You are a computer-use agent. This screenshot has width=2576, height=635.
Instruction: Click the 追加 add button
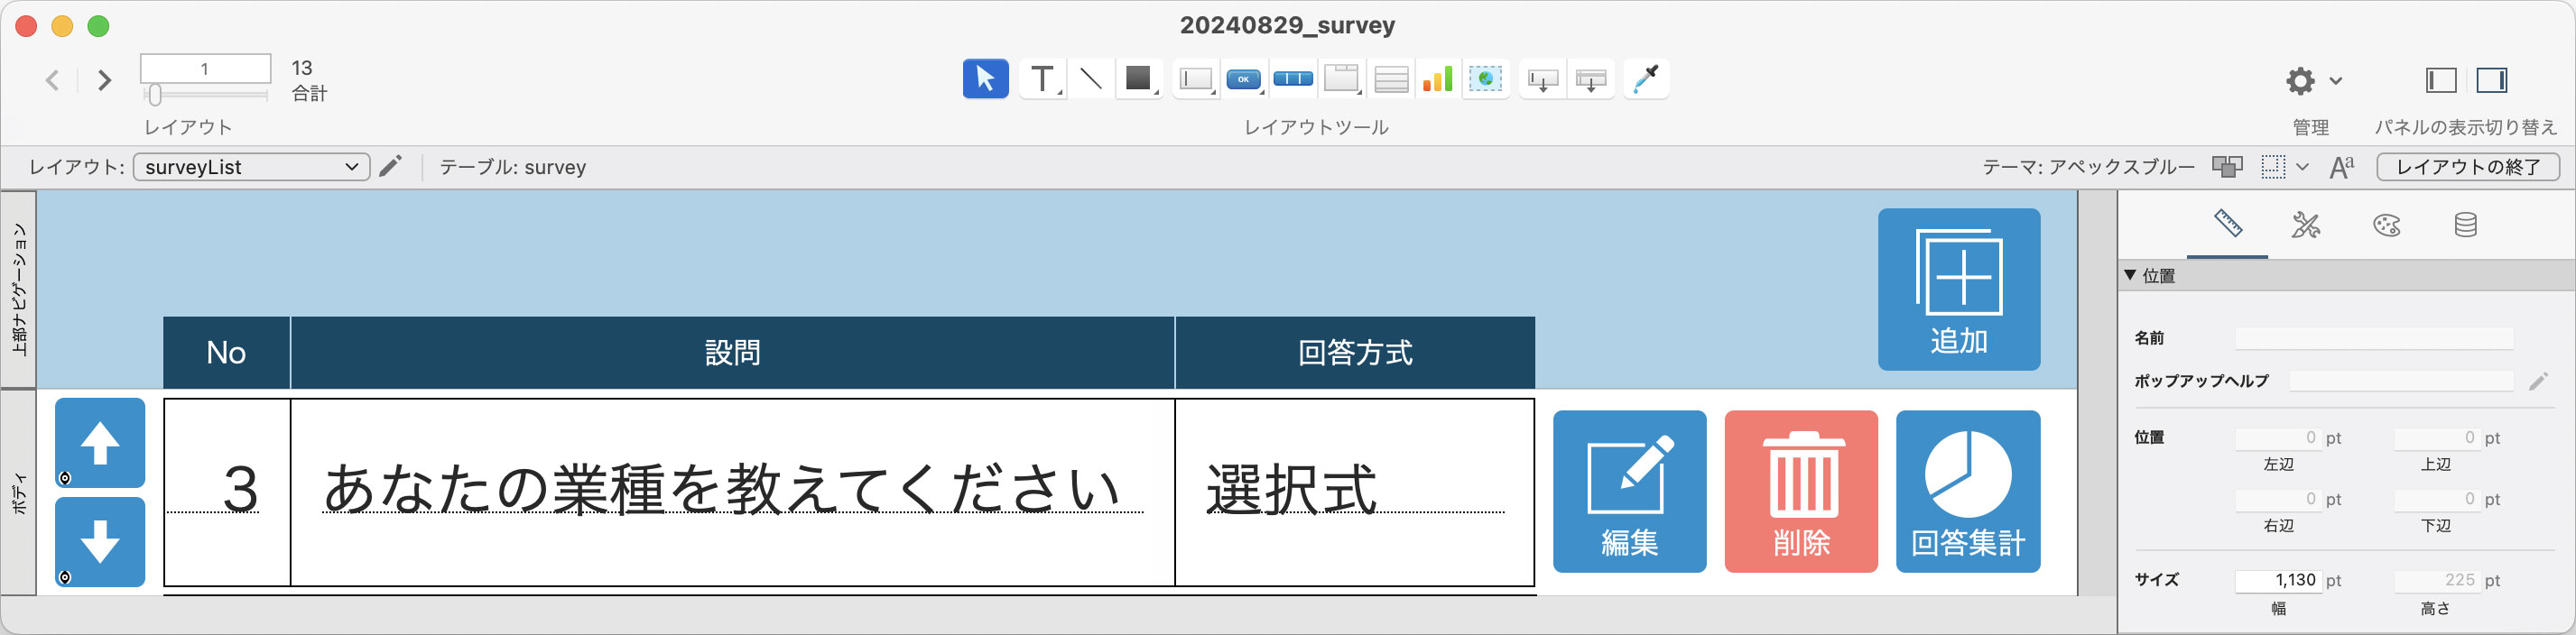[x=1959, y=289]
